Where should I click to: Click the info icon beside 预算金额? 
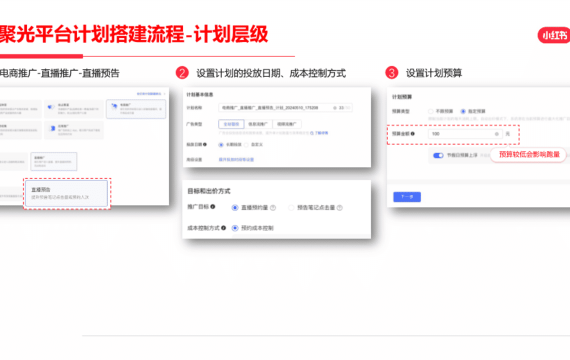(412, 134)
